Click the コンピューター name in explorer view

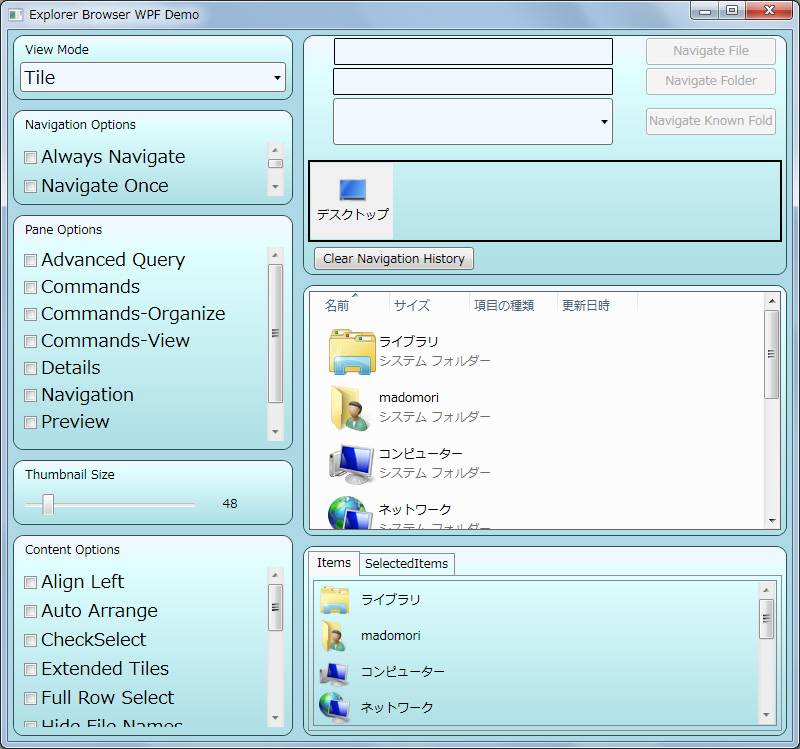coord(420,454)
